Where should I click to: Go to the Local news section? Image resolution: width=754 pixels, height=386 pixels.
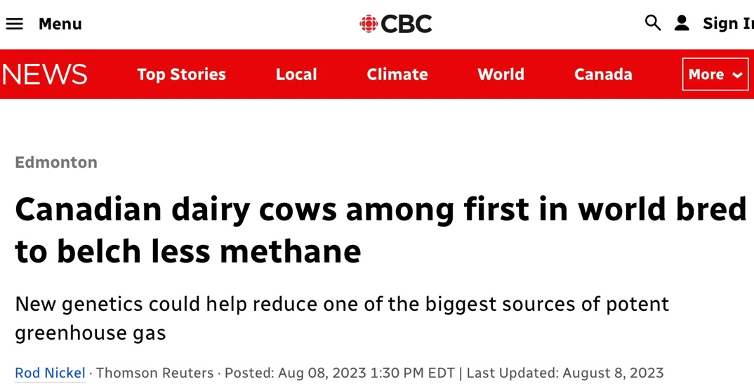tap(296, 75)
